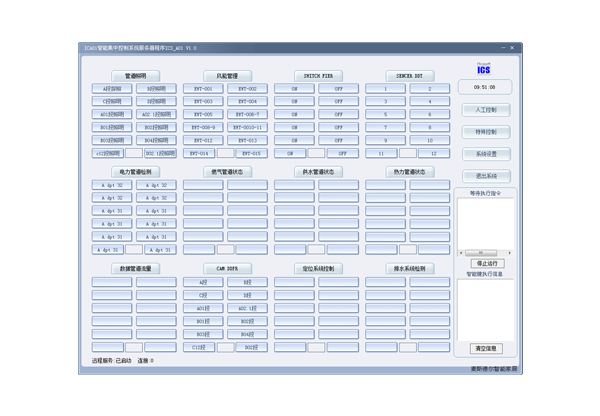The image size is (600, 416).
Task: Turn OFF the bottom SWITCH FIER row
Action: tap(342, 154)
